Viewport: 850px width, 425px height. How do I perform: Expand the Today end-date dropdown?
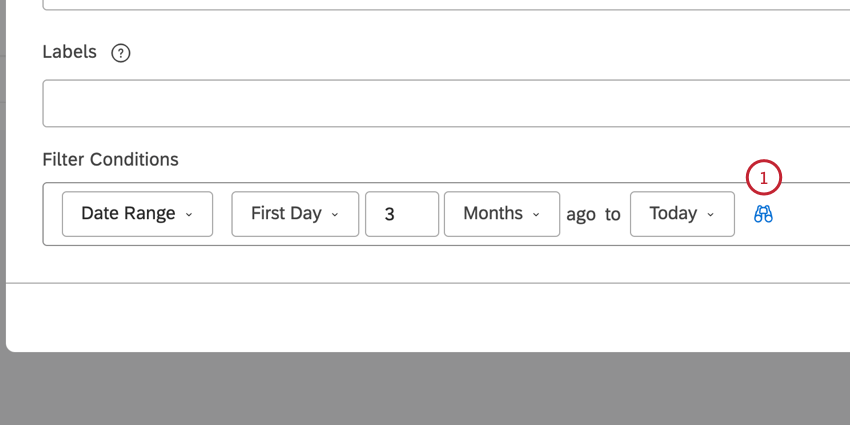tap(682, 214)
